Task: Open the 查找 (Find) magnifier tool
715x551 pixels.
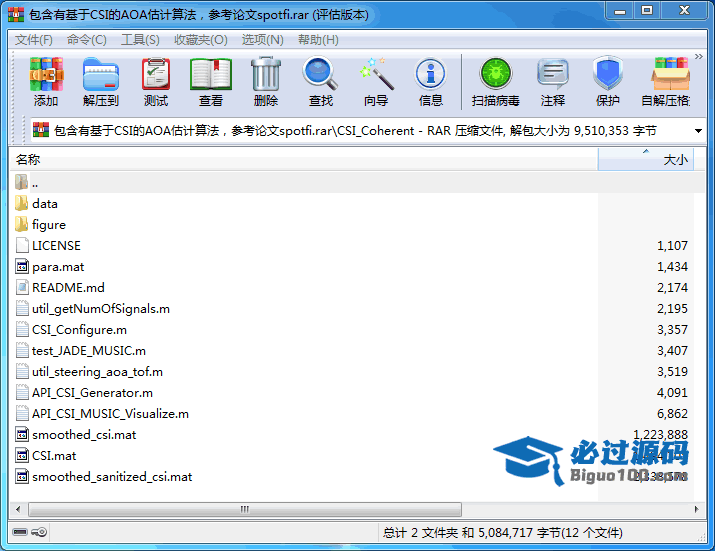Action: 321,82
